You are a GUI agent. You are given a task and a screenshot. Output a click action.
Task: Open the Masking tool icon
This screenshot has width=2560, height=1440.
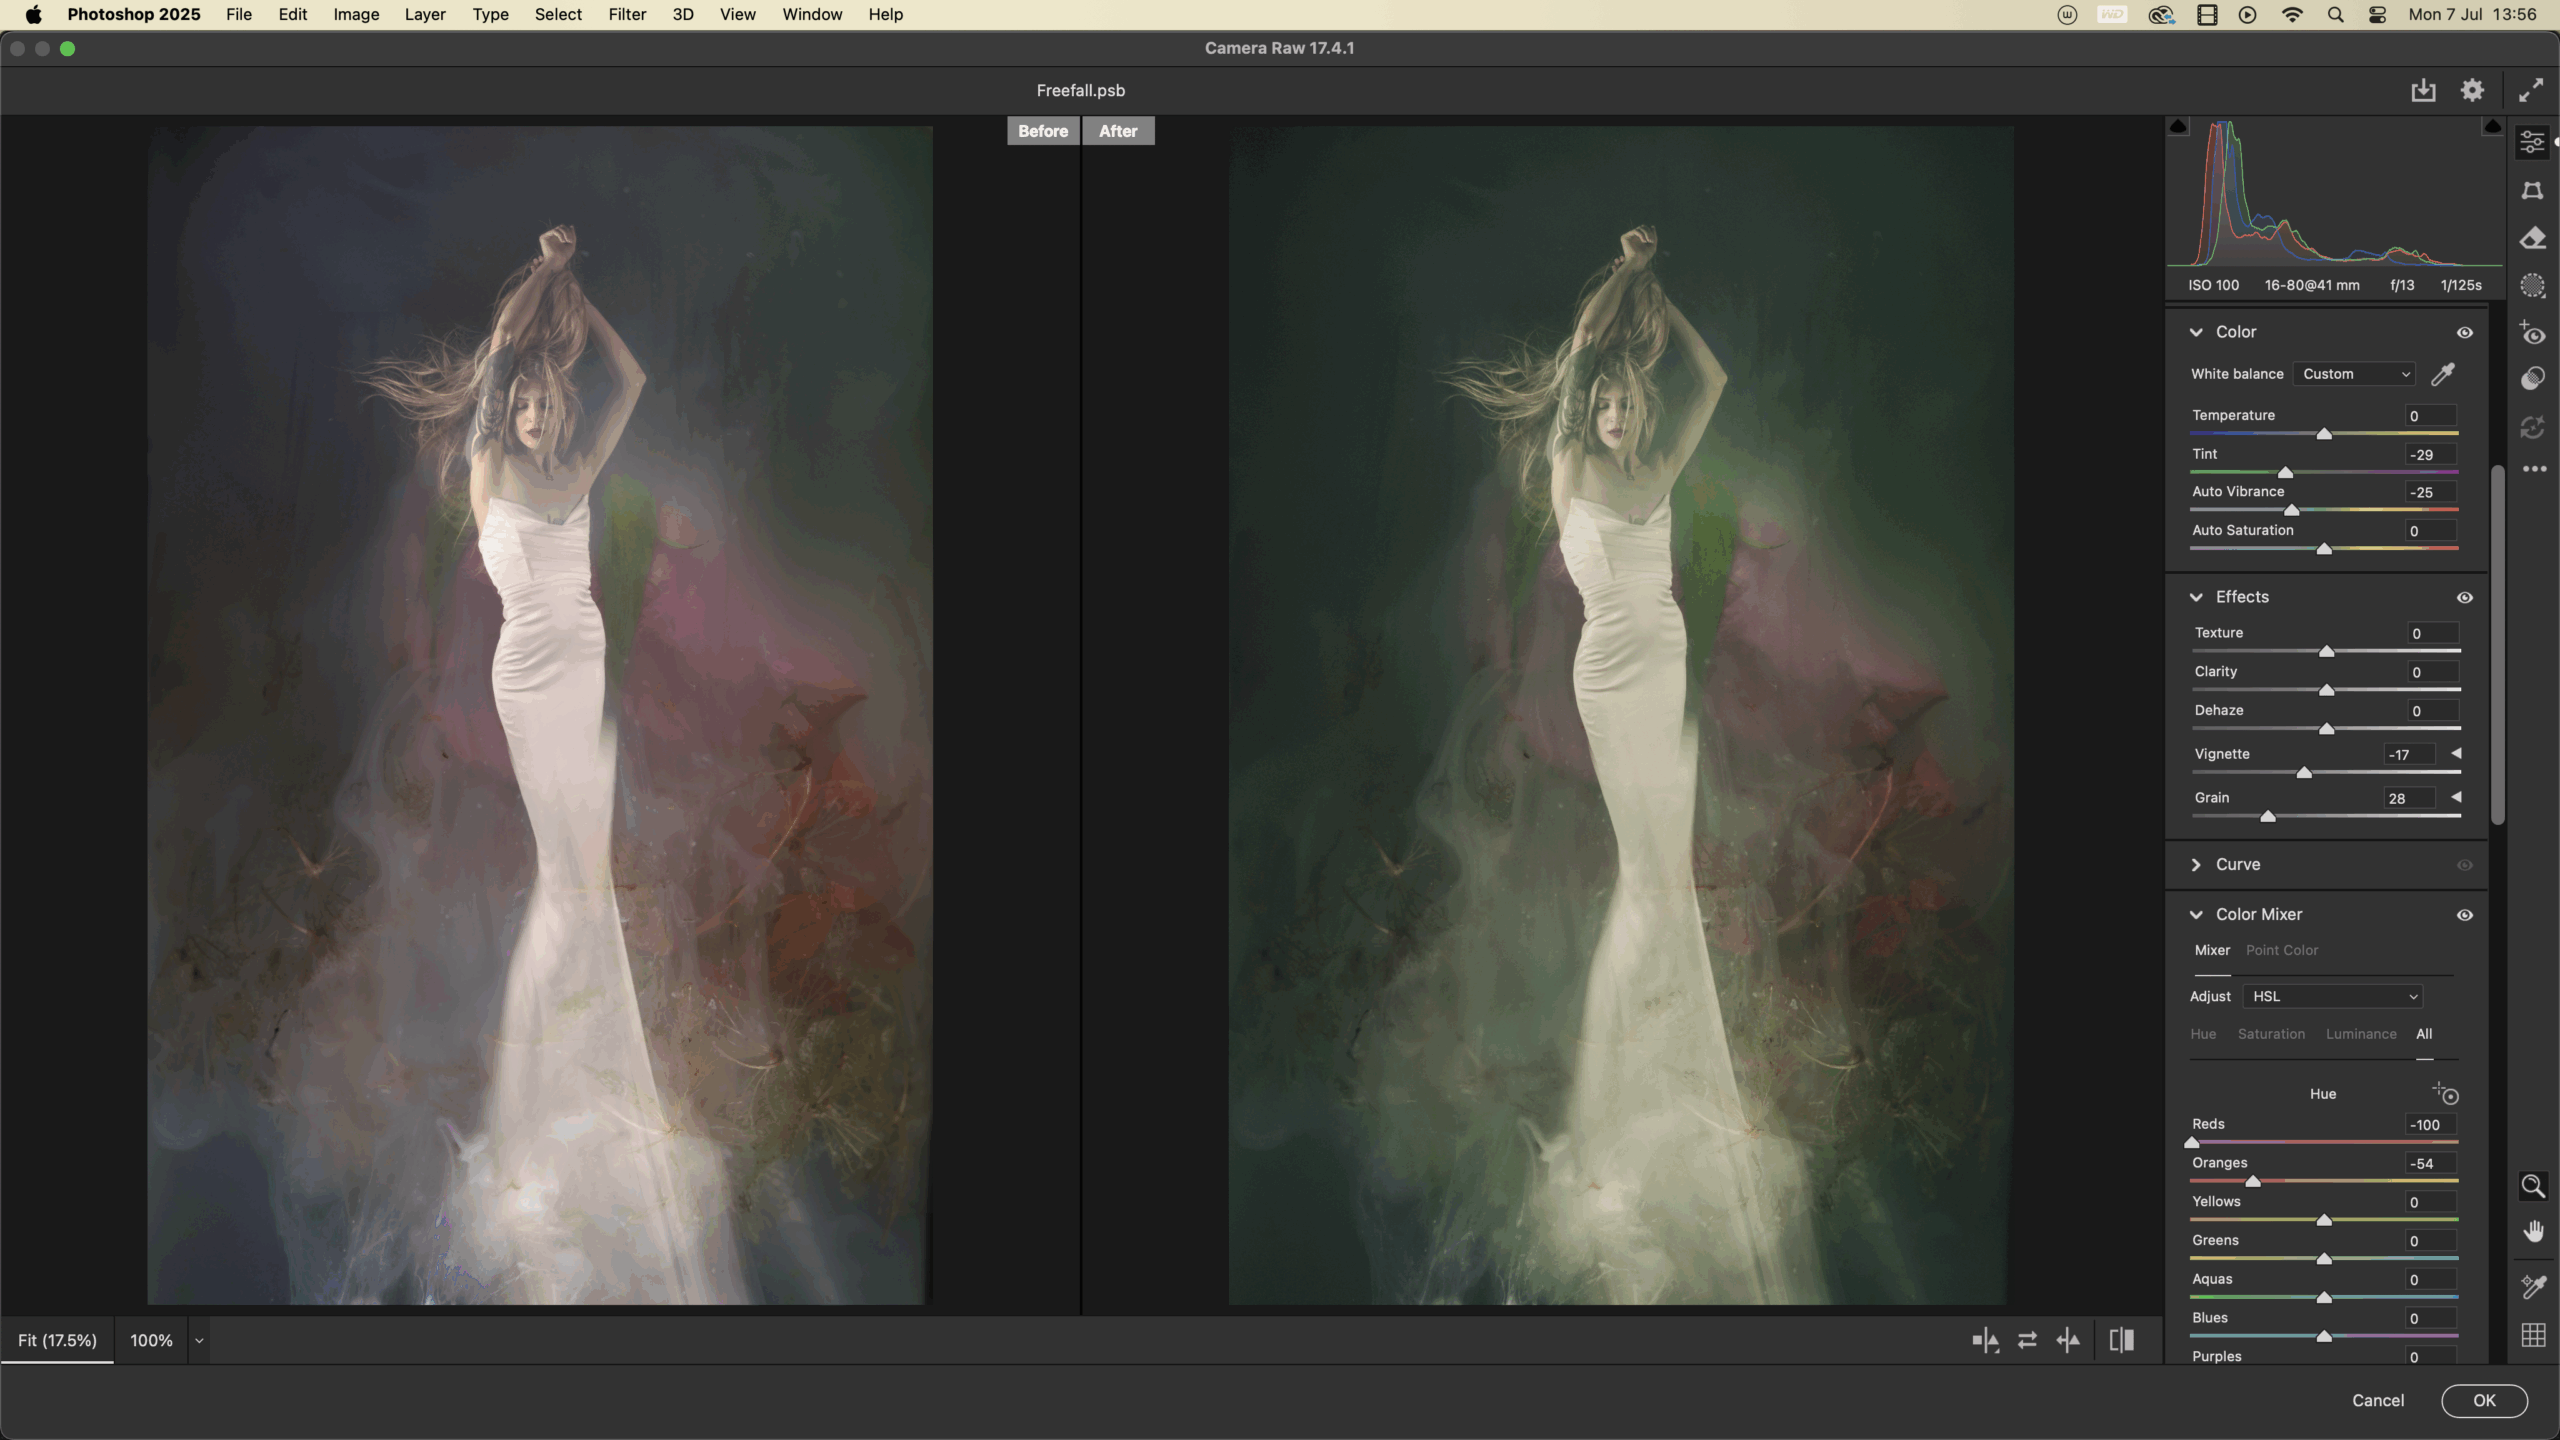click(x=2532, y=286)
